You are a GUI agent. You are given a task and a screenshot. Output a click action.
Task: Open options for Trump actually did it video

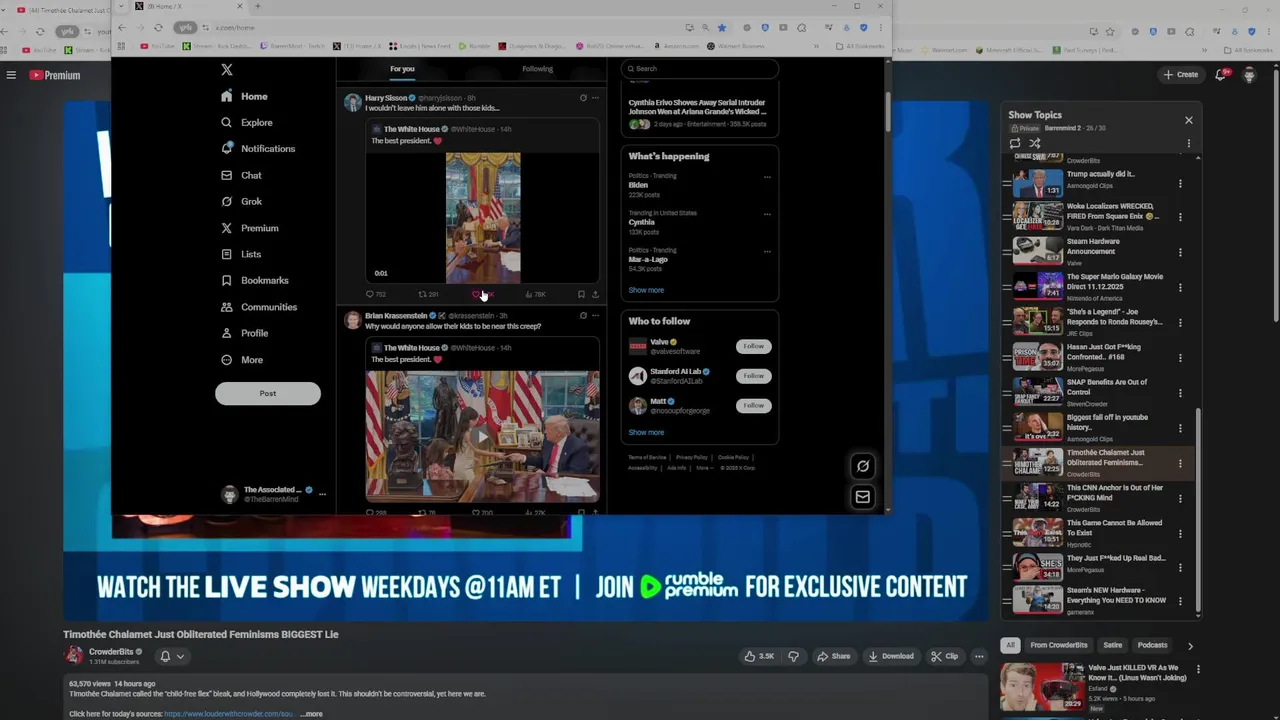click(x=1180, y=184)
